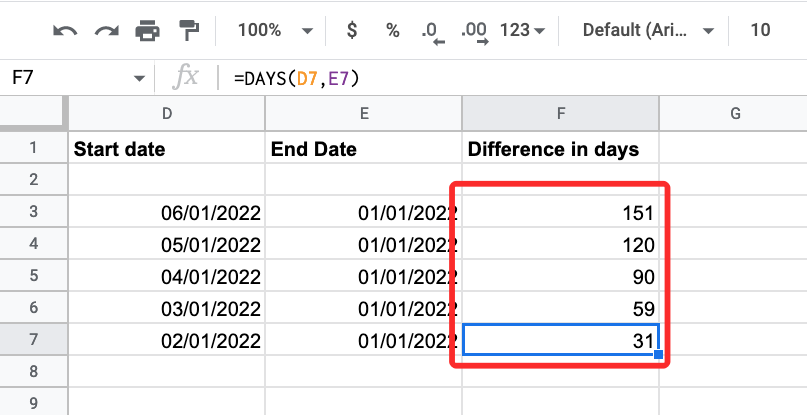Apply percent format icon
The height and width of the screenshot is (415, 807).
click(x=392, y=30)
